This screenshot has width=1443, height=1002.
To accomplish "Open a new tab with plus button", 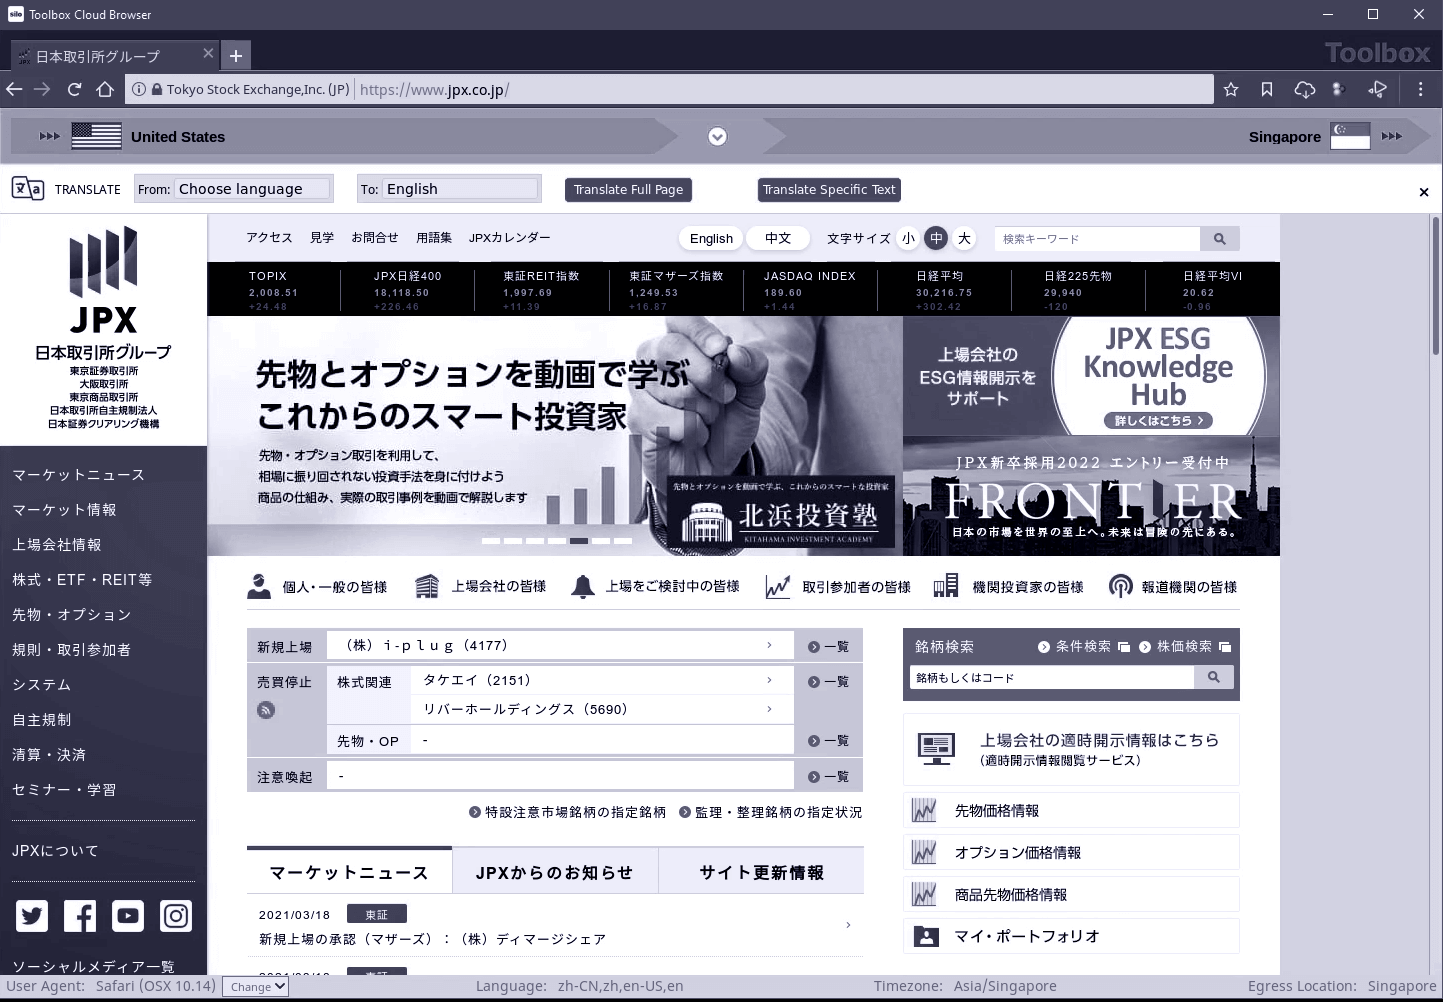I will (236, 56).
